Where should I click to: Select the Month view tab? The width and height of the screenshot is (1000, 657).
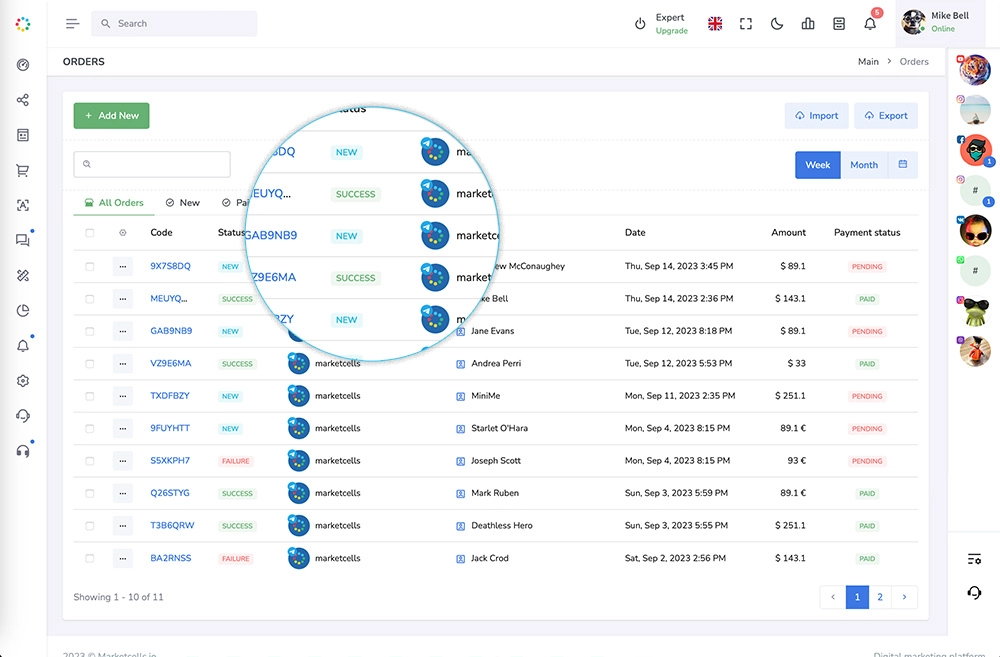tap(864, 165)
